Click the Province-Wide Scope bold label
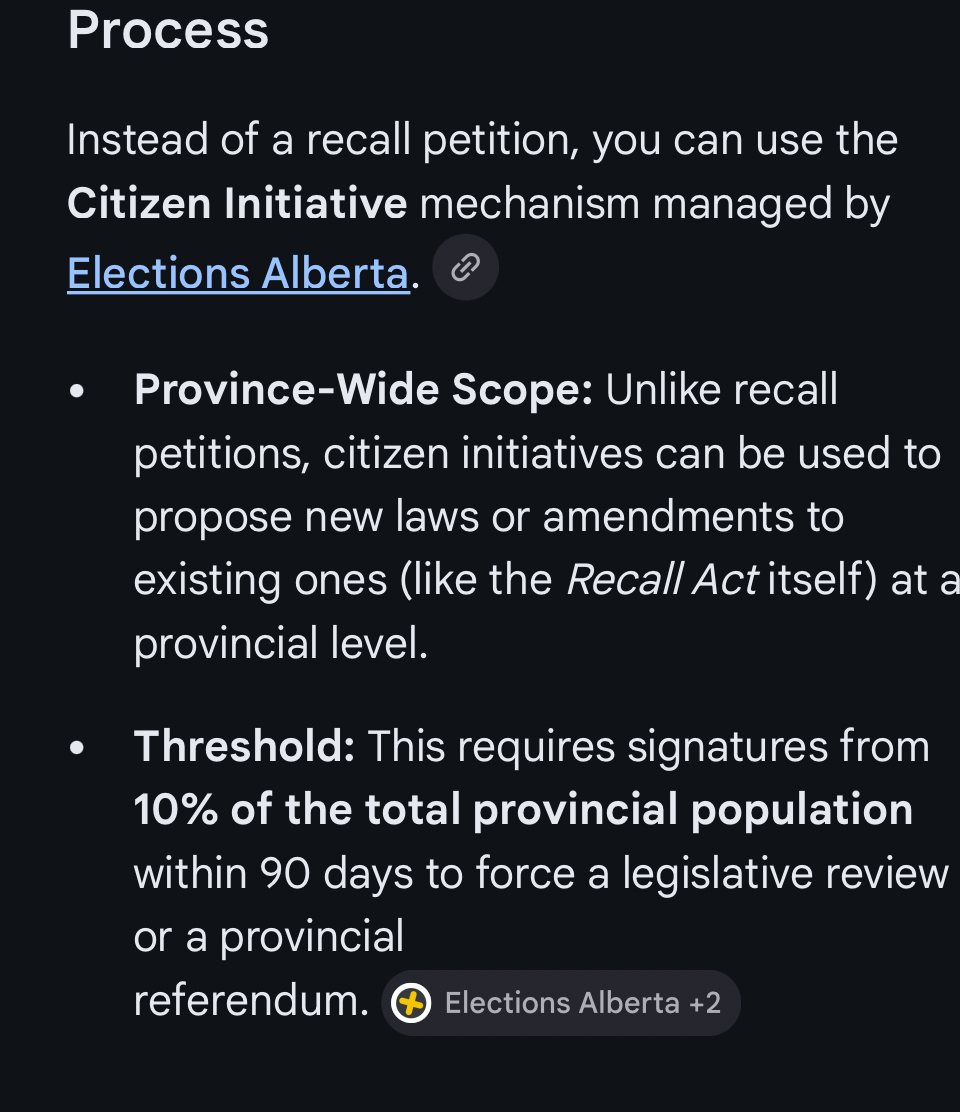 363,390
